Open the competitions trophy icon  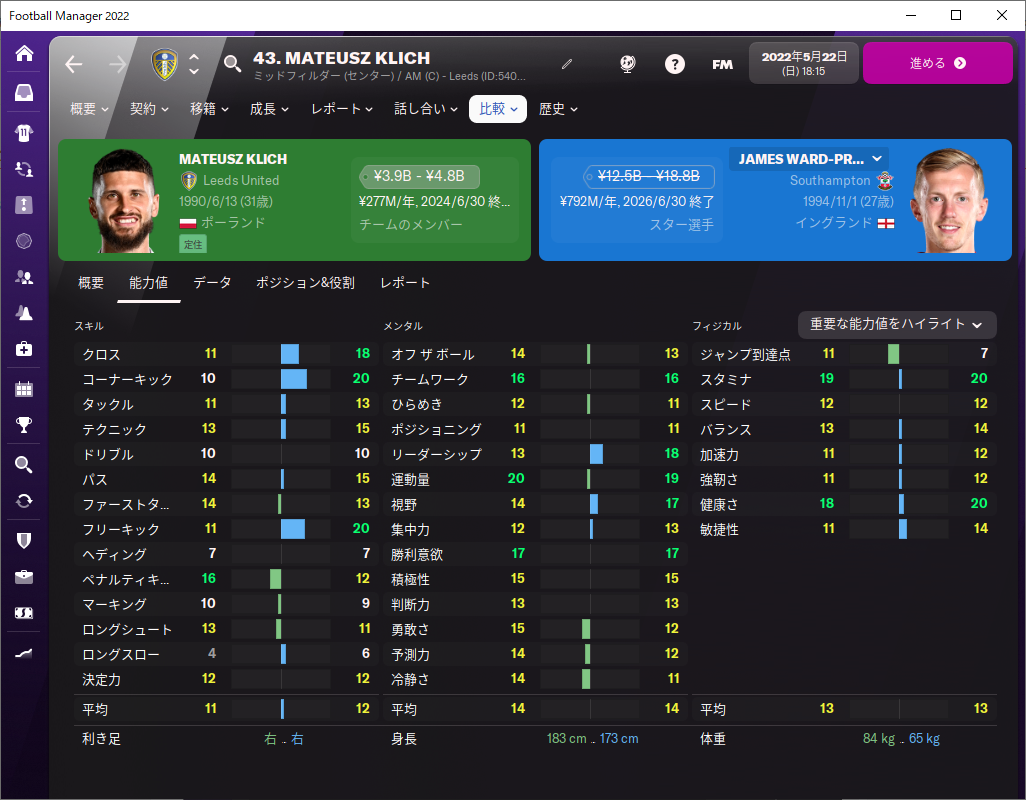pos(24,425)
